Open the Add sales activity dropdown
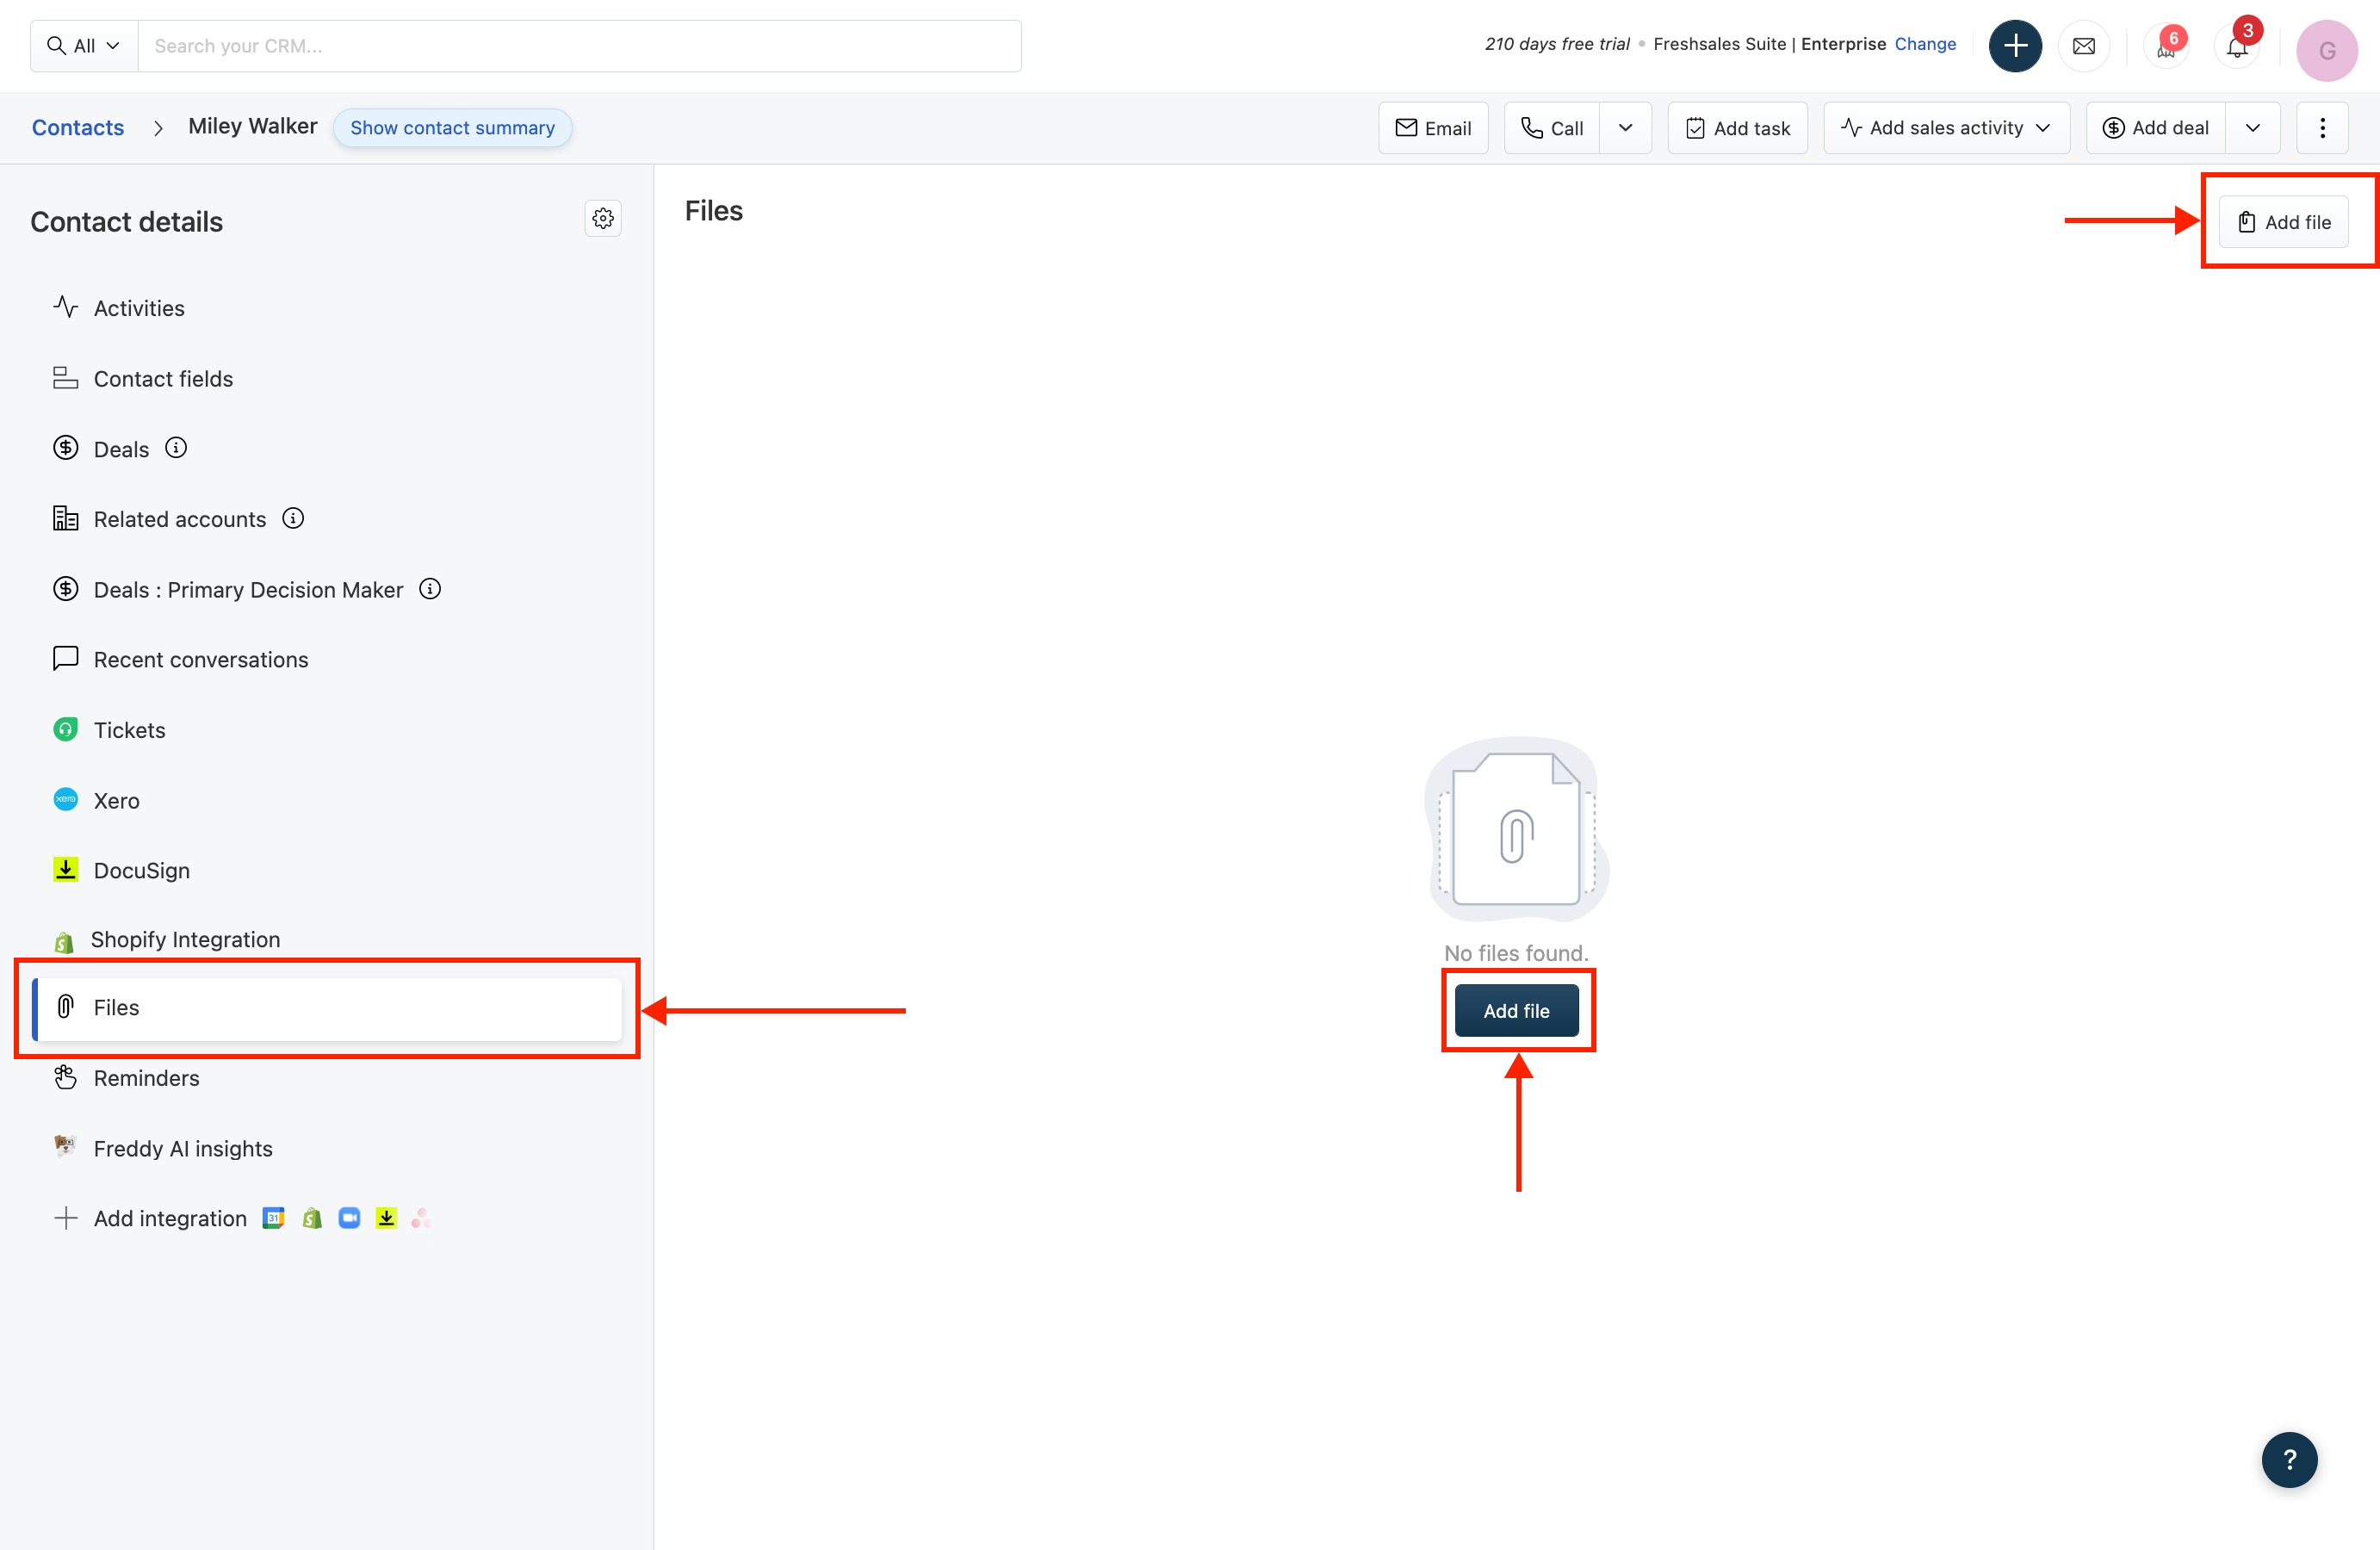The image size is (2380, 1550). [x=1945, y=128]
